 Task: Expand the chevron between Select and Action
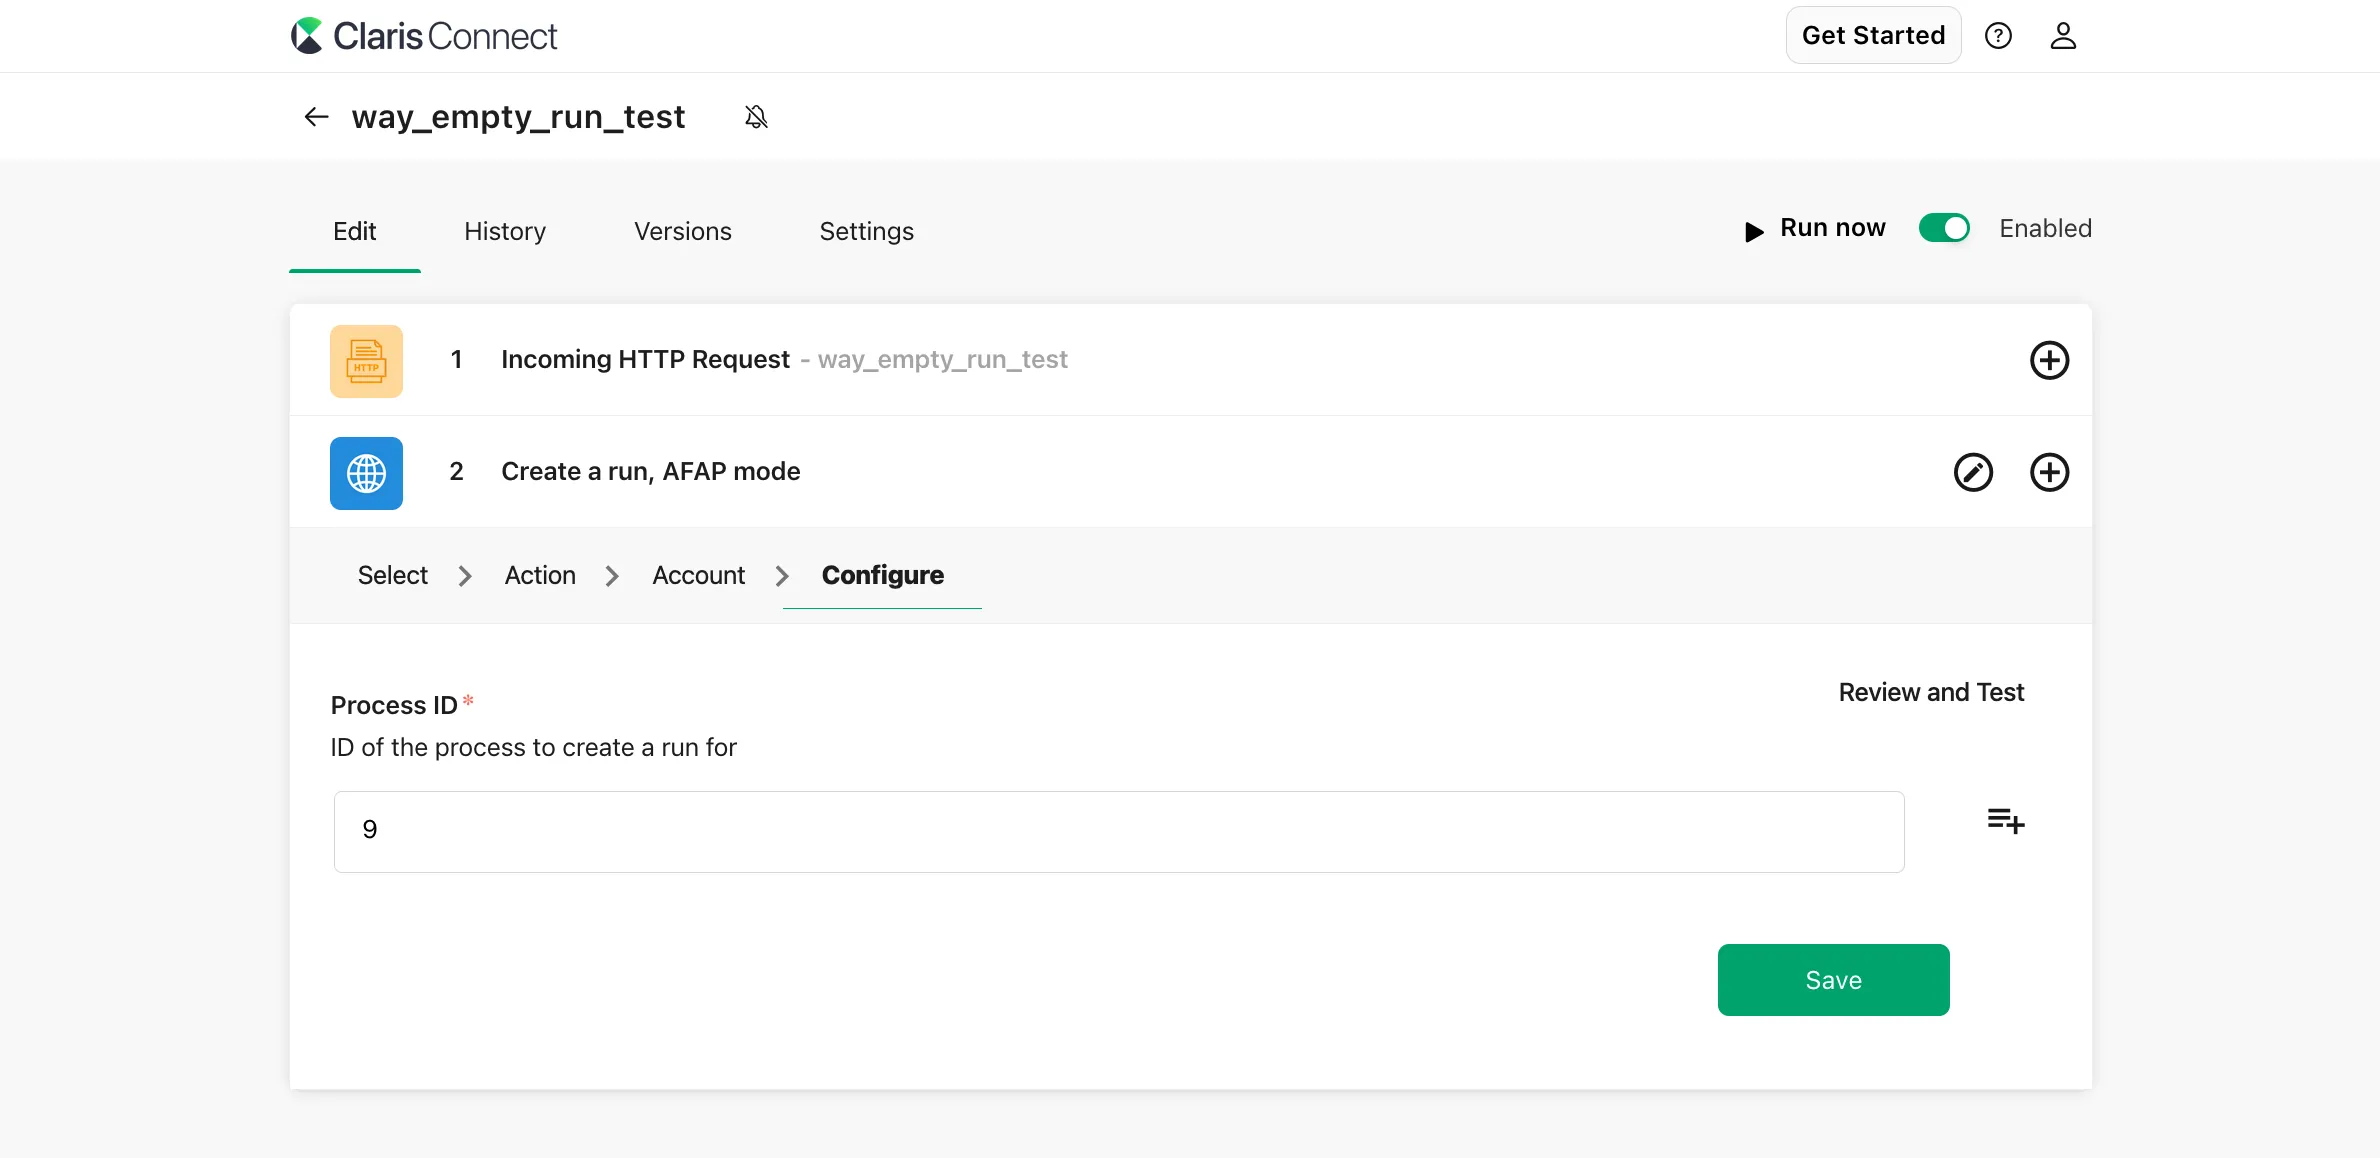(x=464, y=575)
